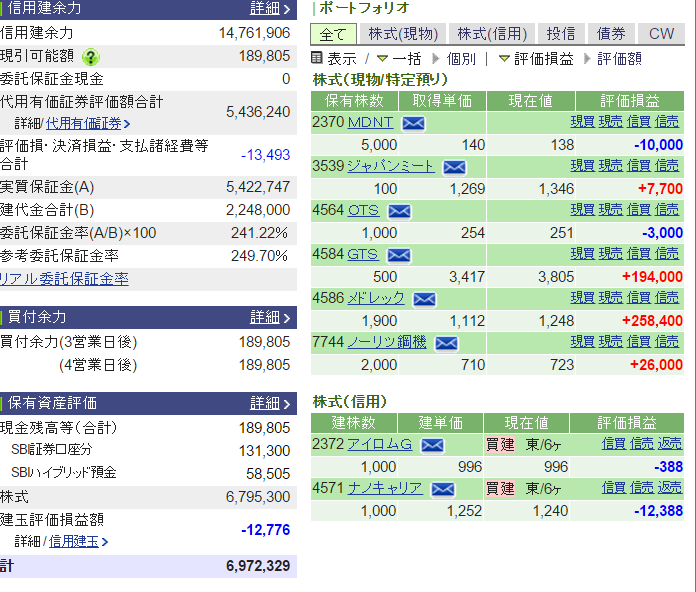The height and width of the screenshot is (592, 696).
Task: Open the ナノキャリア stock link
Action: pyautogui.click(x=385, y=488)
